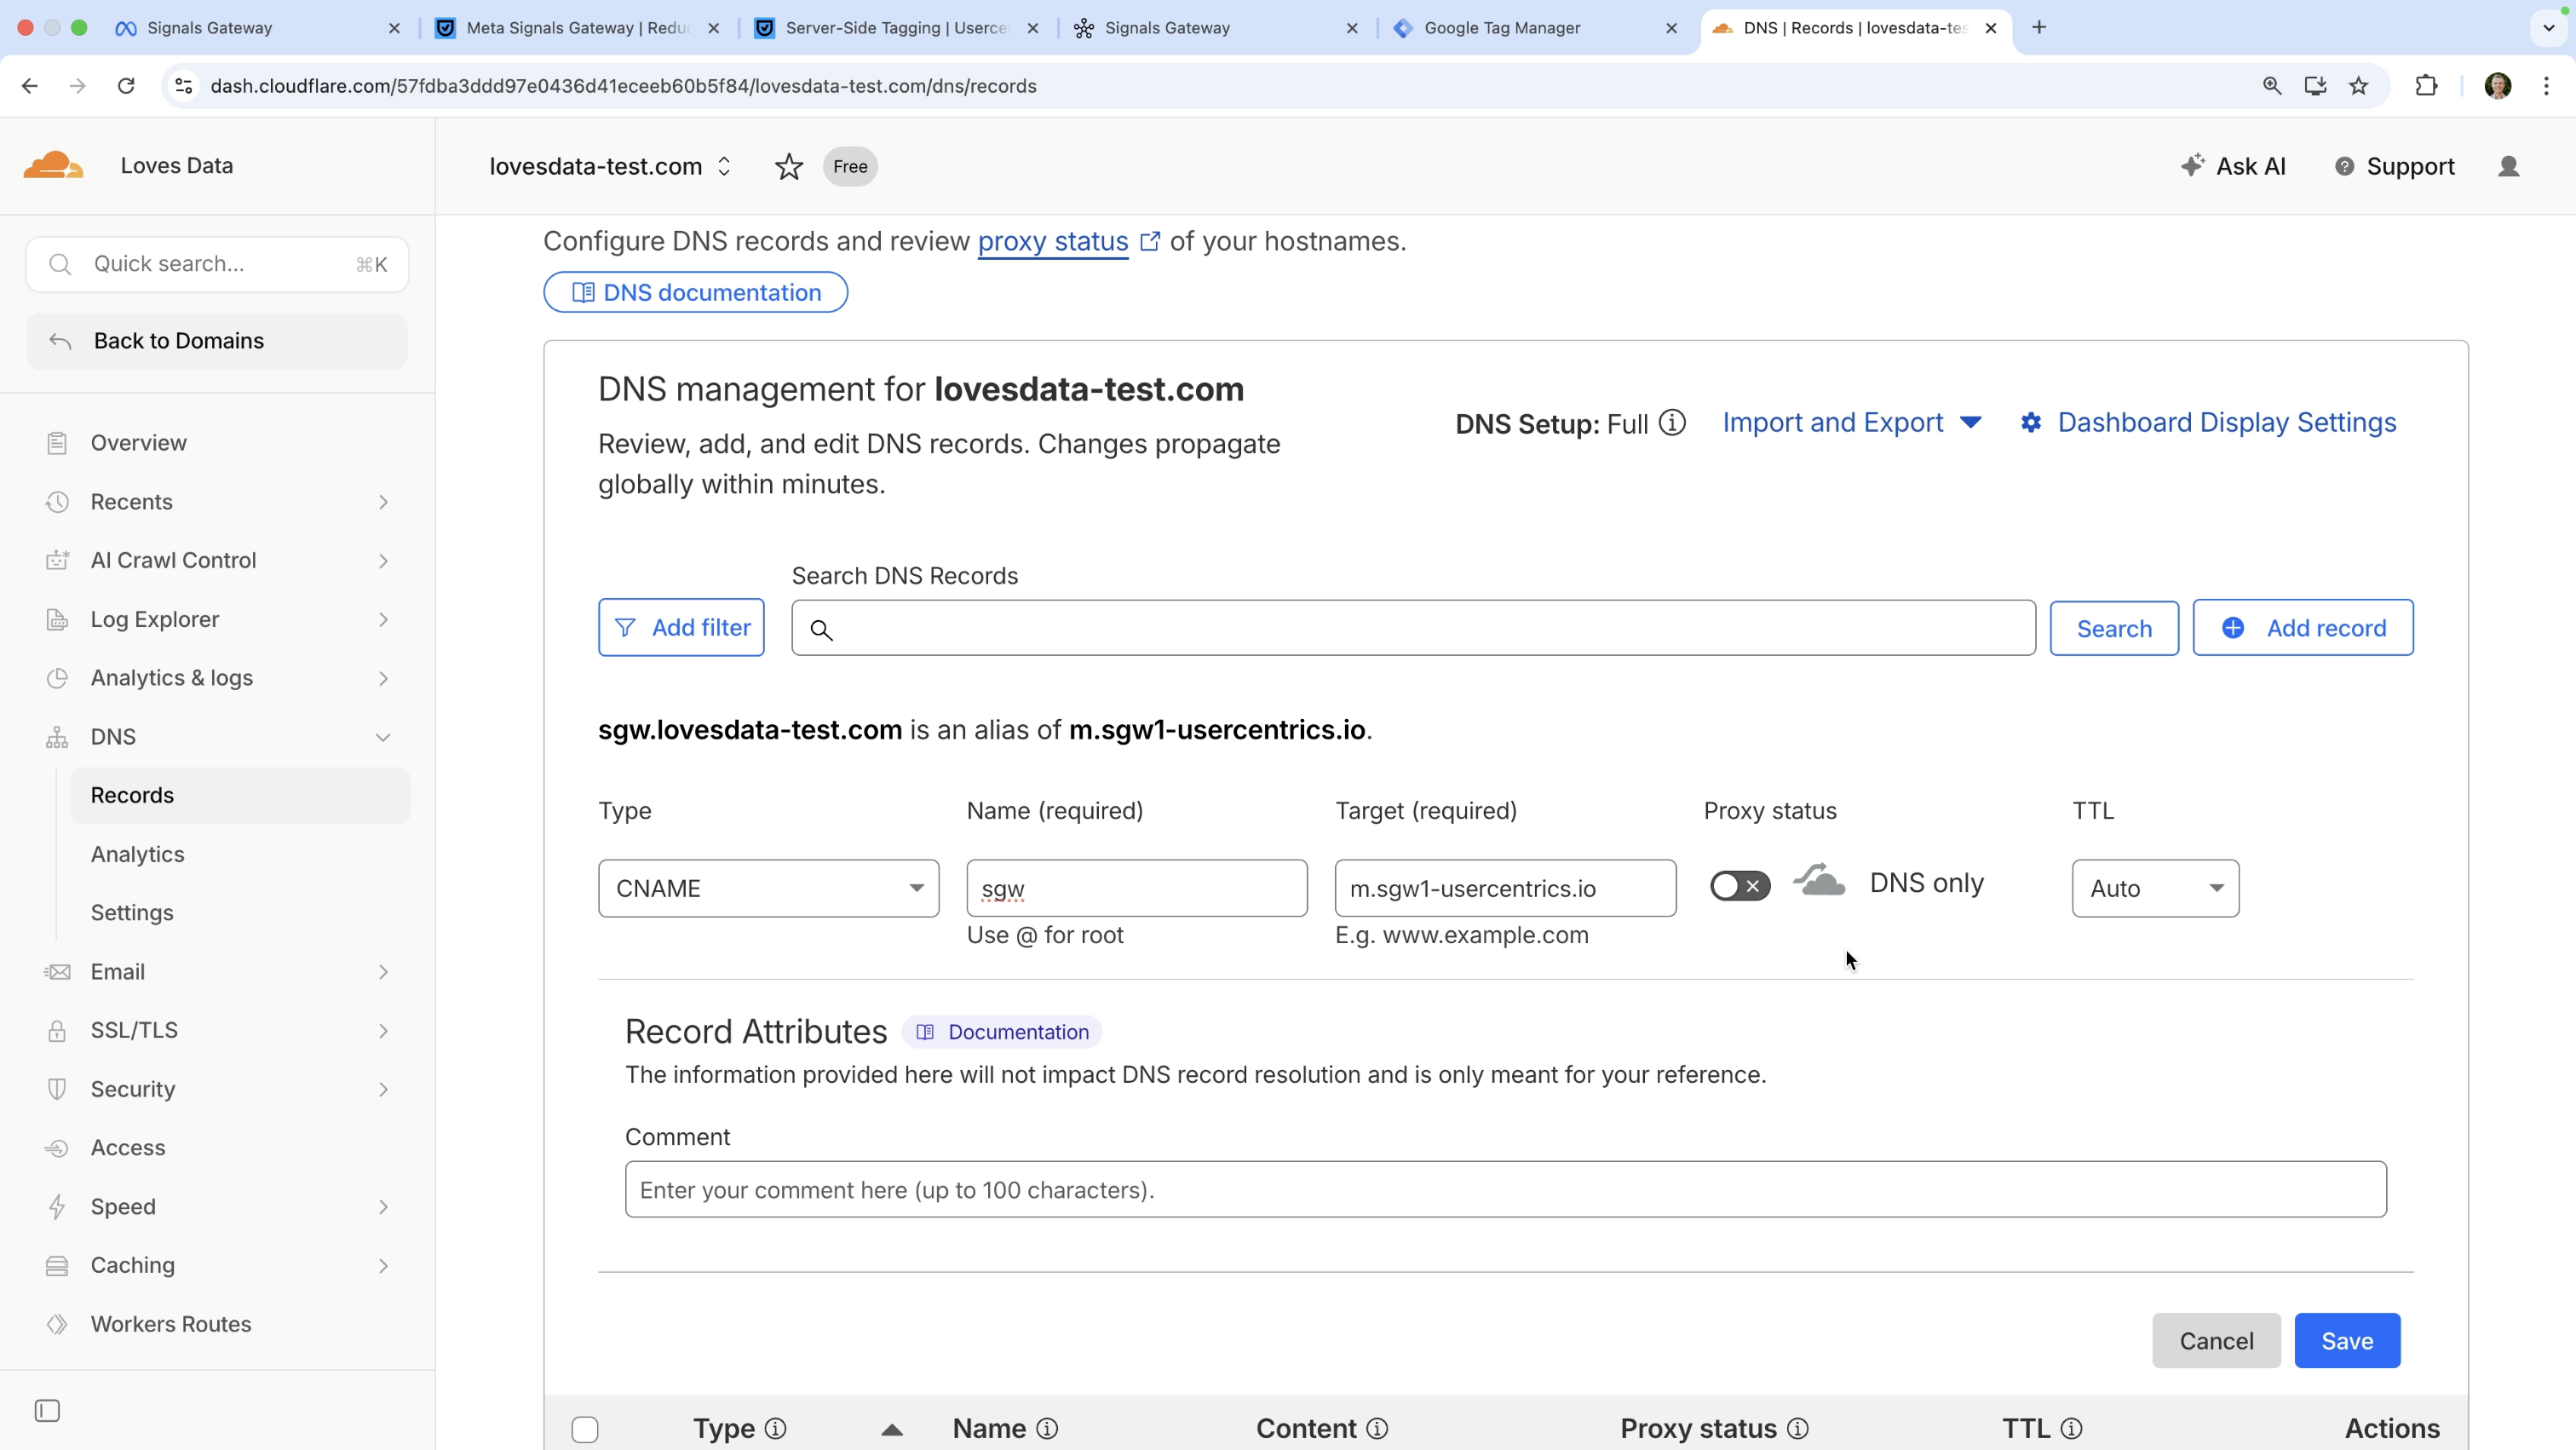Click the DNS Setup info icon
The height and width of the screenshot is (1450, 2576).
click(1672, 423)
